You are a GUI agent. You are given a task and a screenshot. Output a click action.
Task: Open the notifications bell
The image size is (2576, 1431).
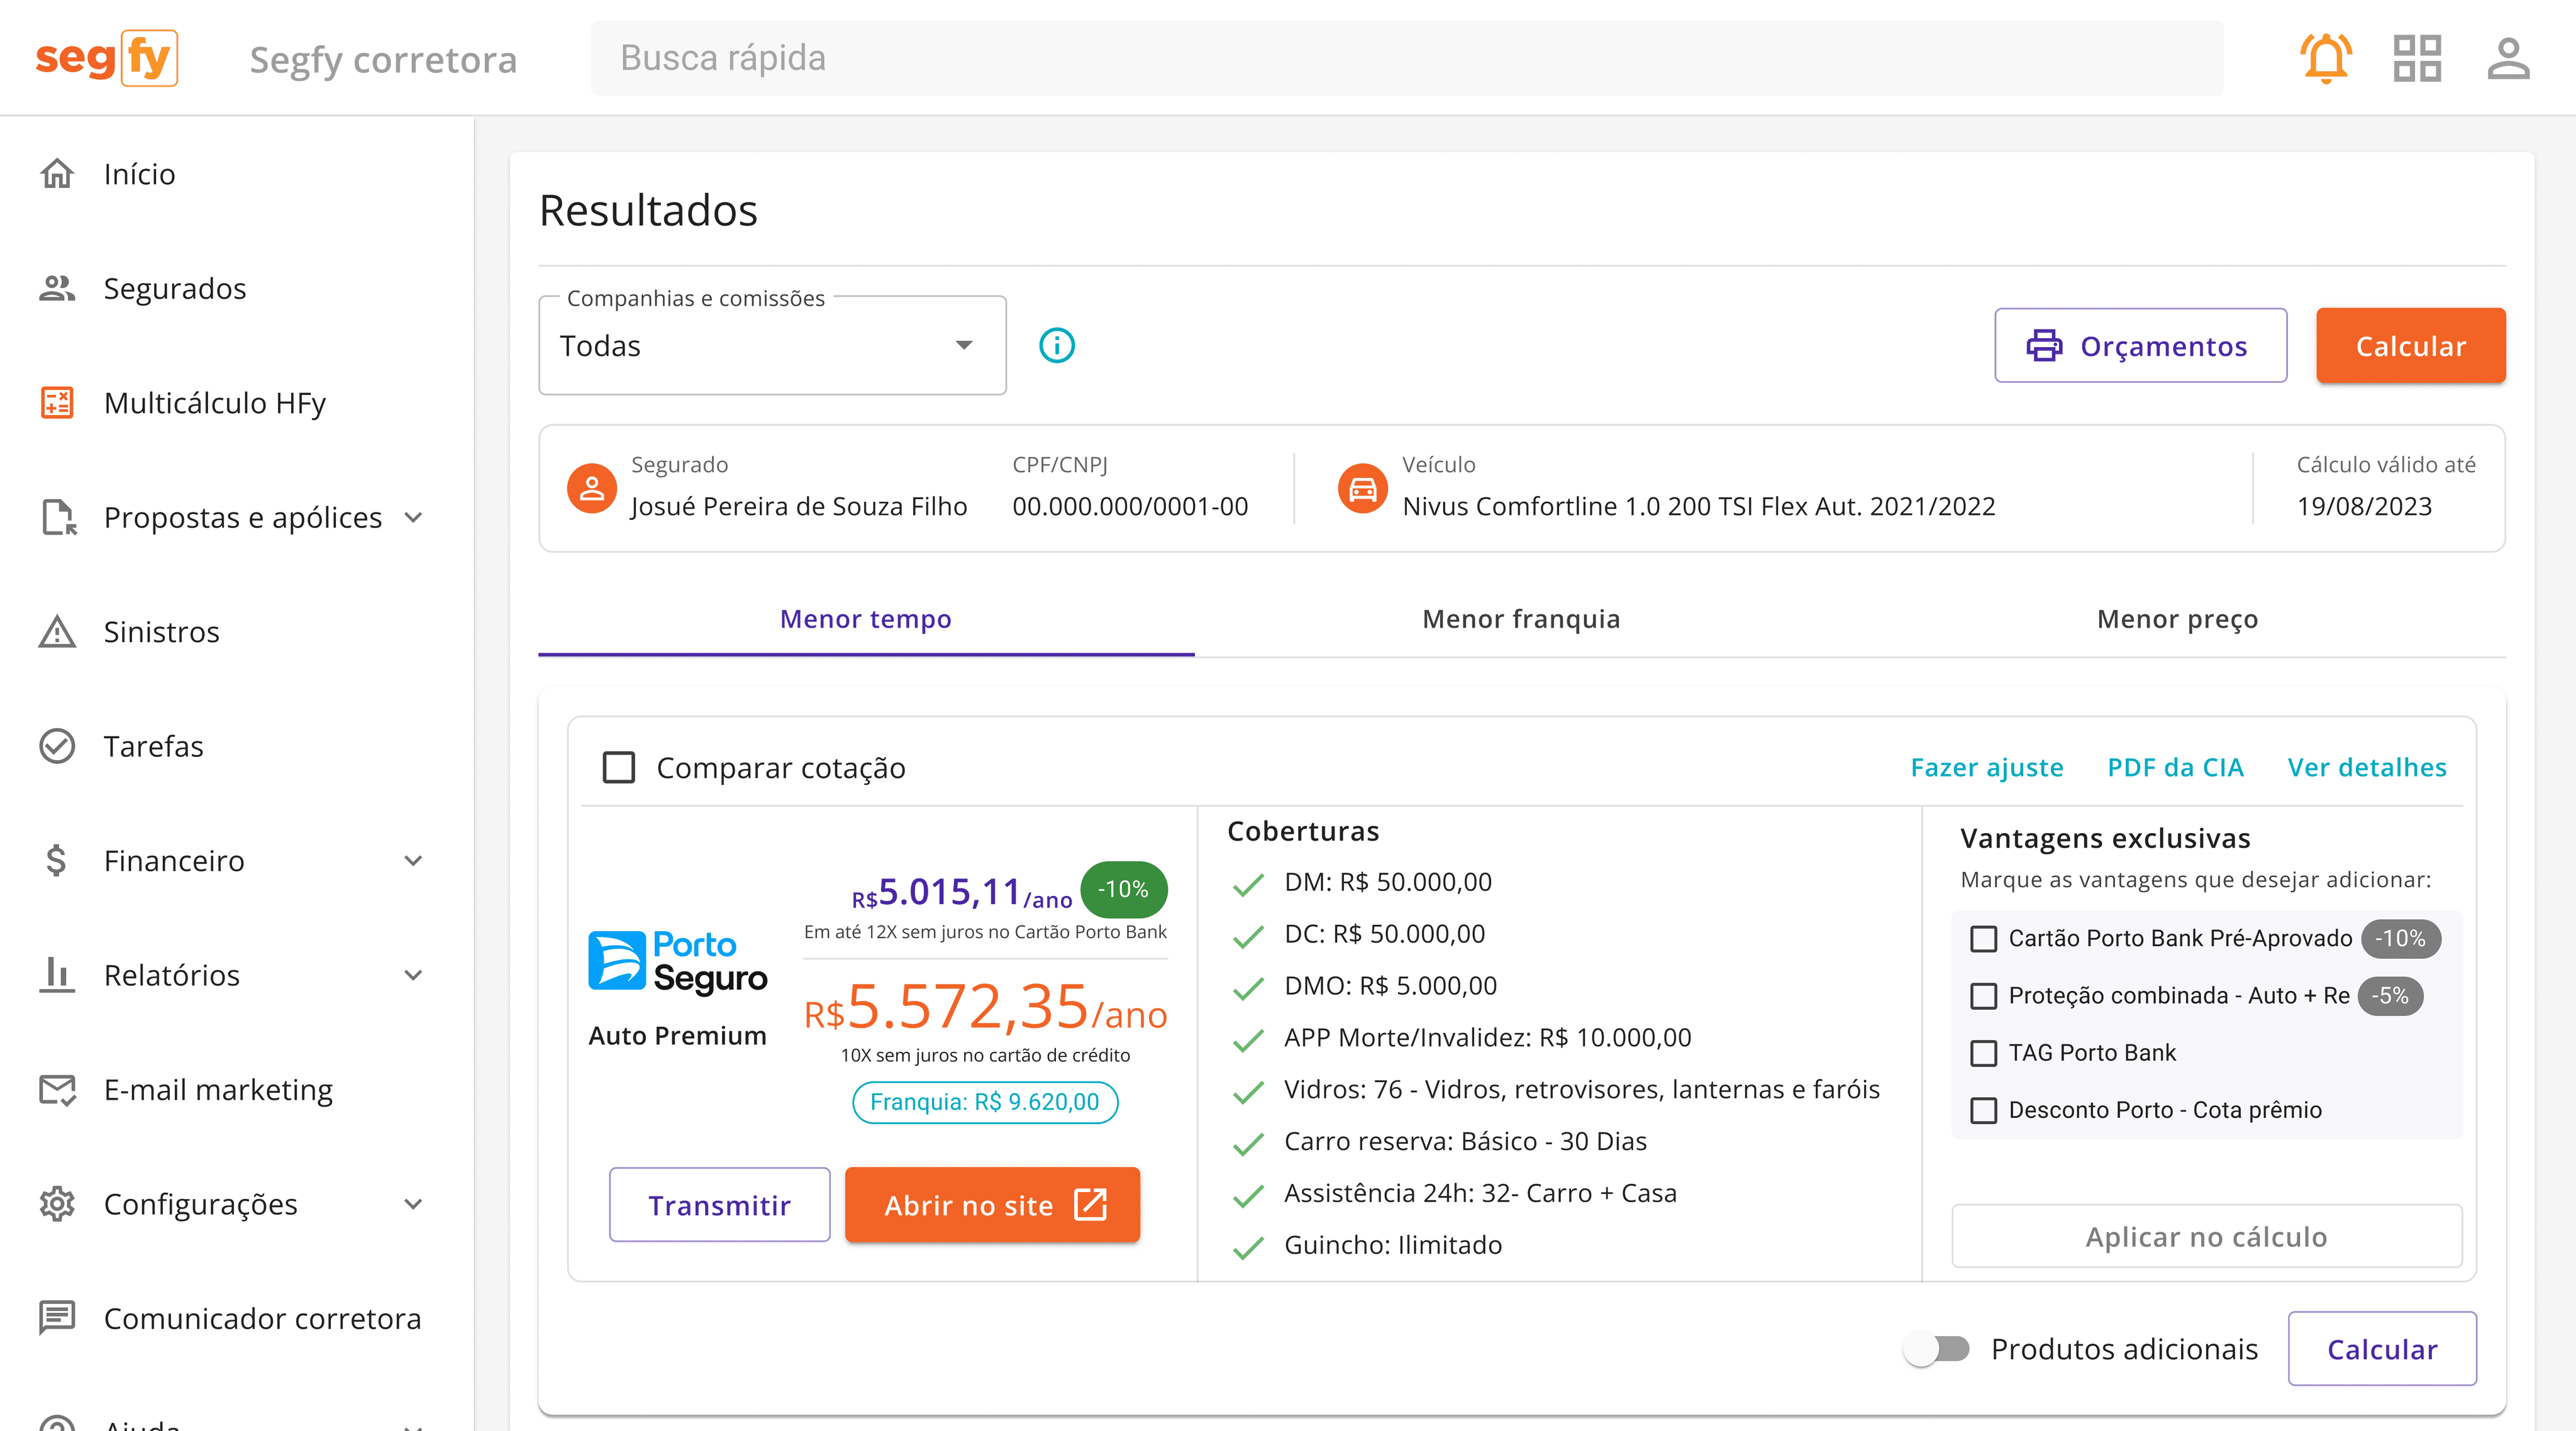[x=2326, y=58]
